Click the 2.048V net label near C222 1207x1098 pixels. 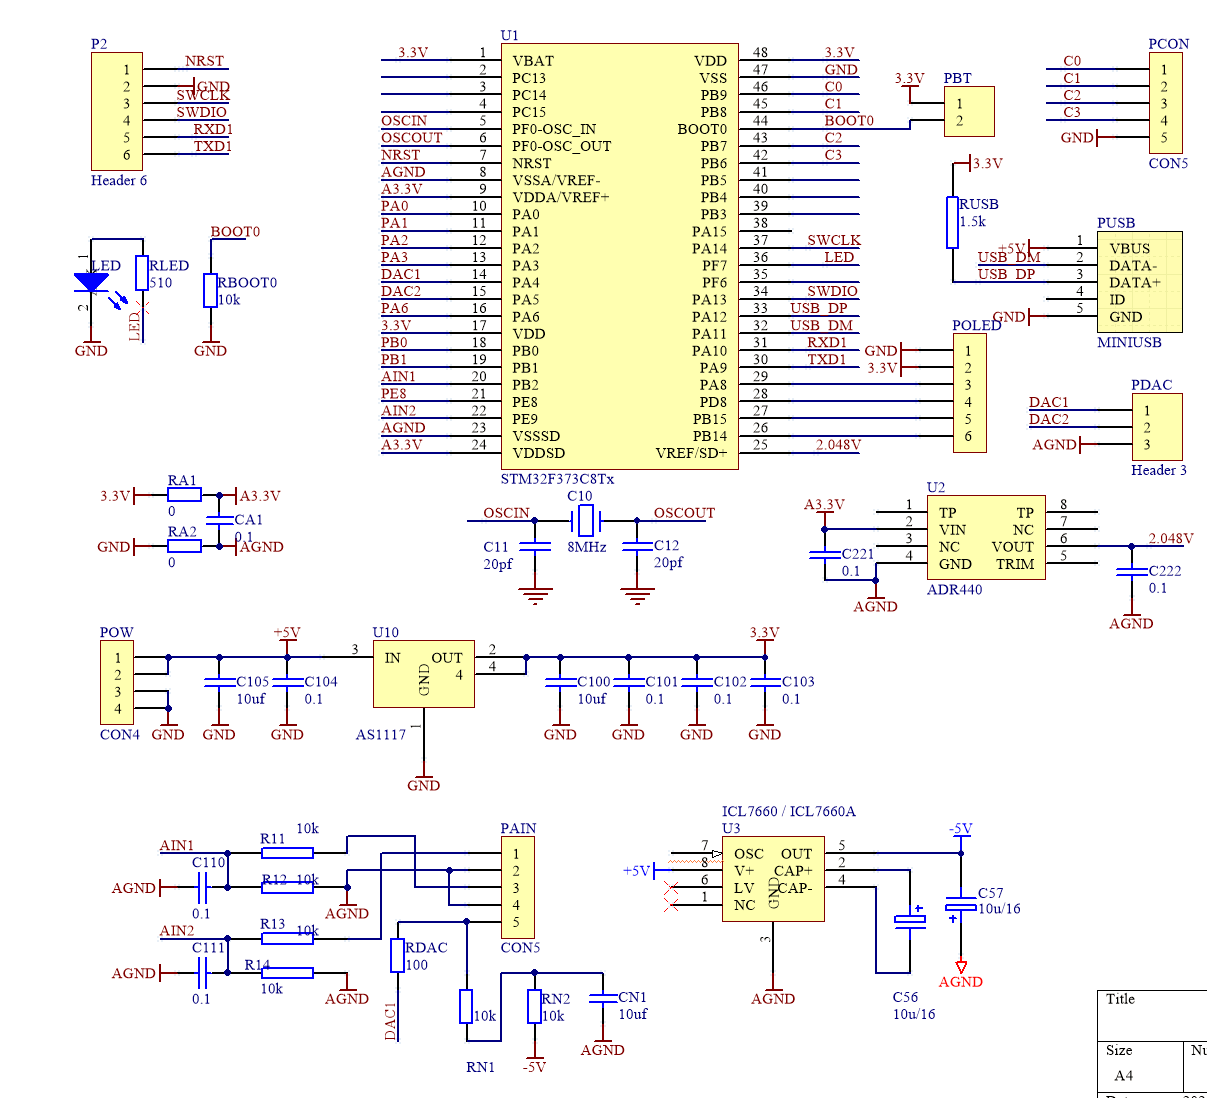1169,538
